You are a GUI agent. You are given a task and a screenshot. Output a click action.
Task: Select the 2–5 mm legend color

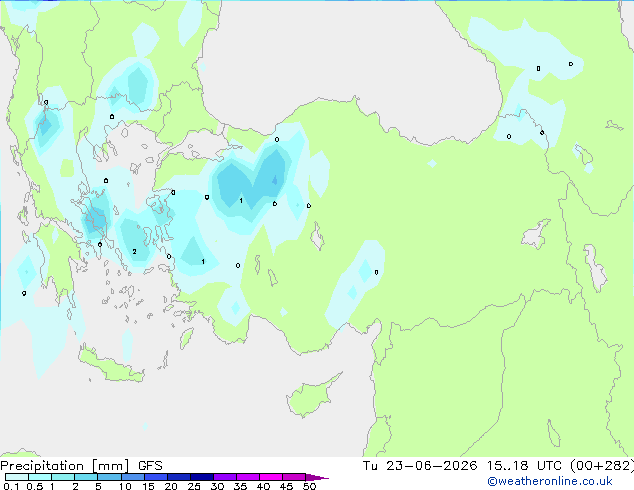(x=86, y=477)
